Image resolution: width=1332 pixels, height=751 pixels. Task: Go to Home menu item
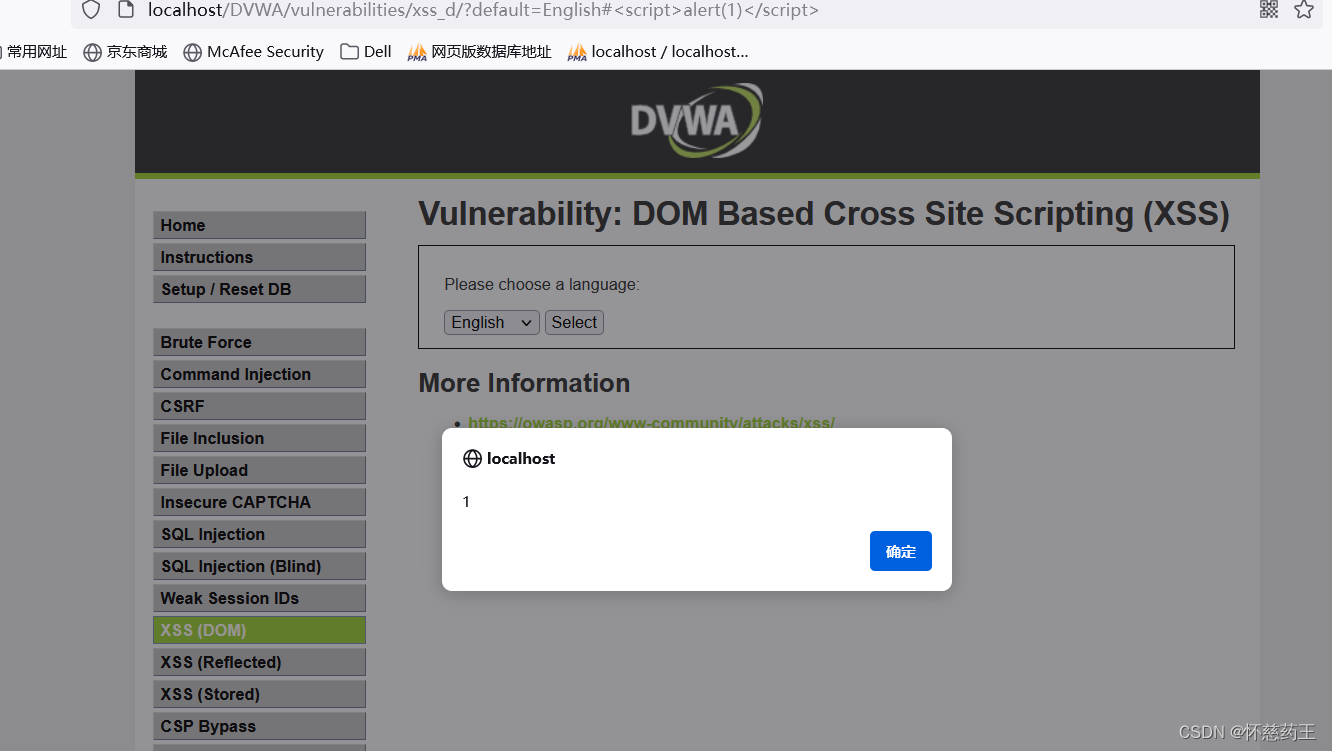point(259,225)
